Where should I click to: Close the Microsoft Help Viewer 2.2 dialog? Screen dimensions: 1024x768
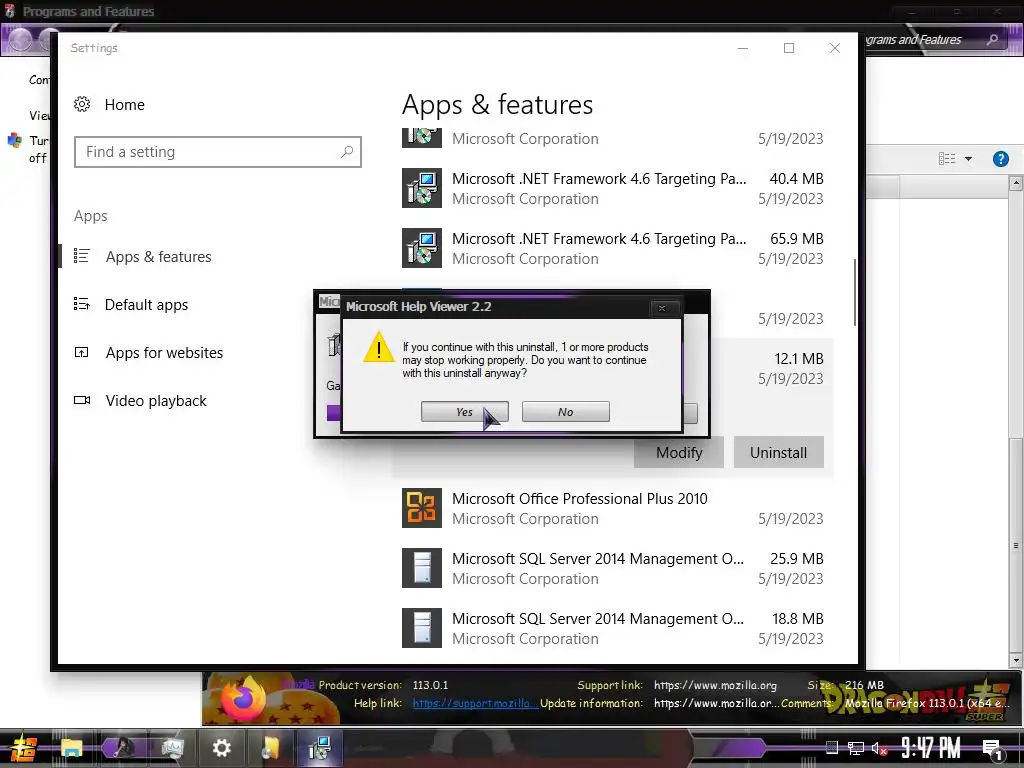tap(662, 308)
